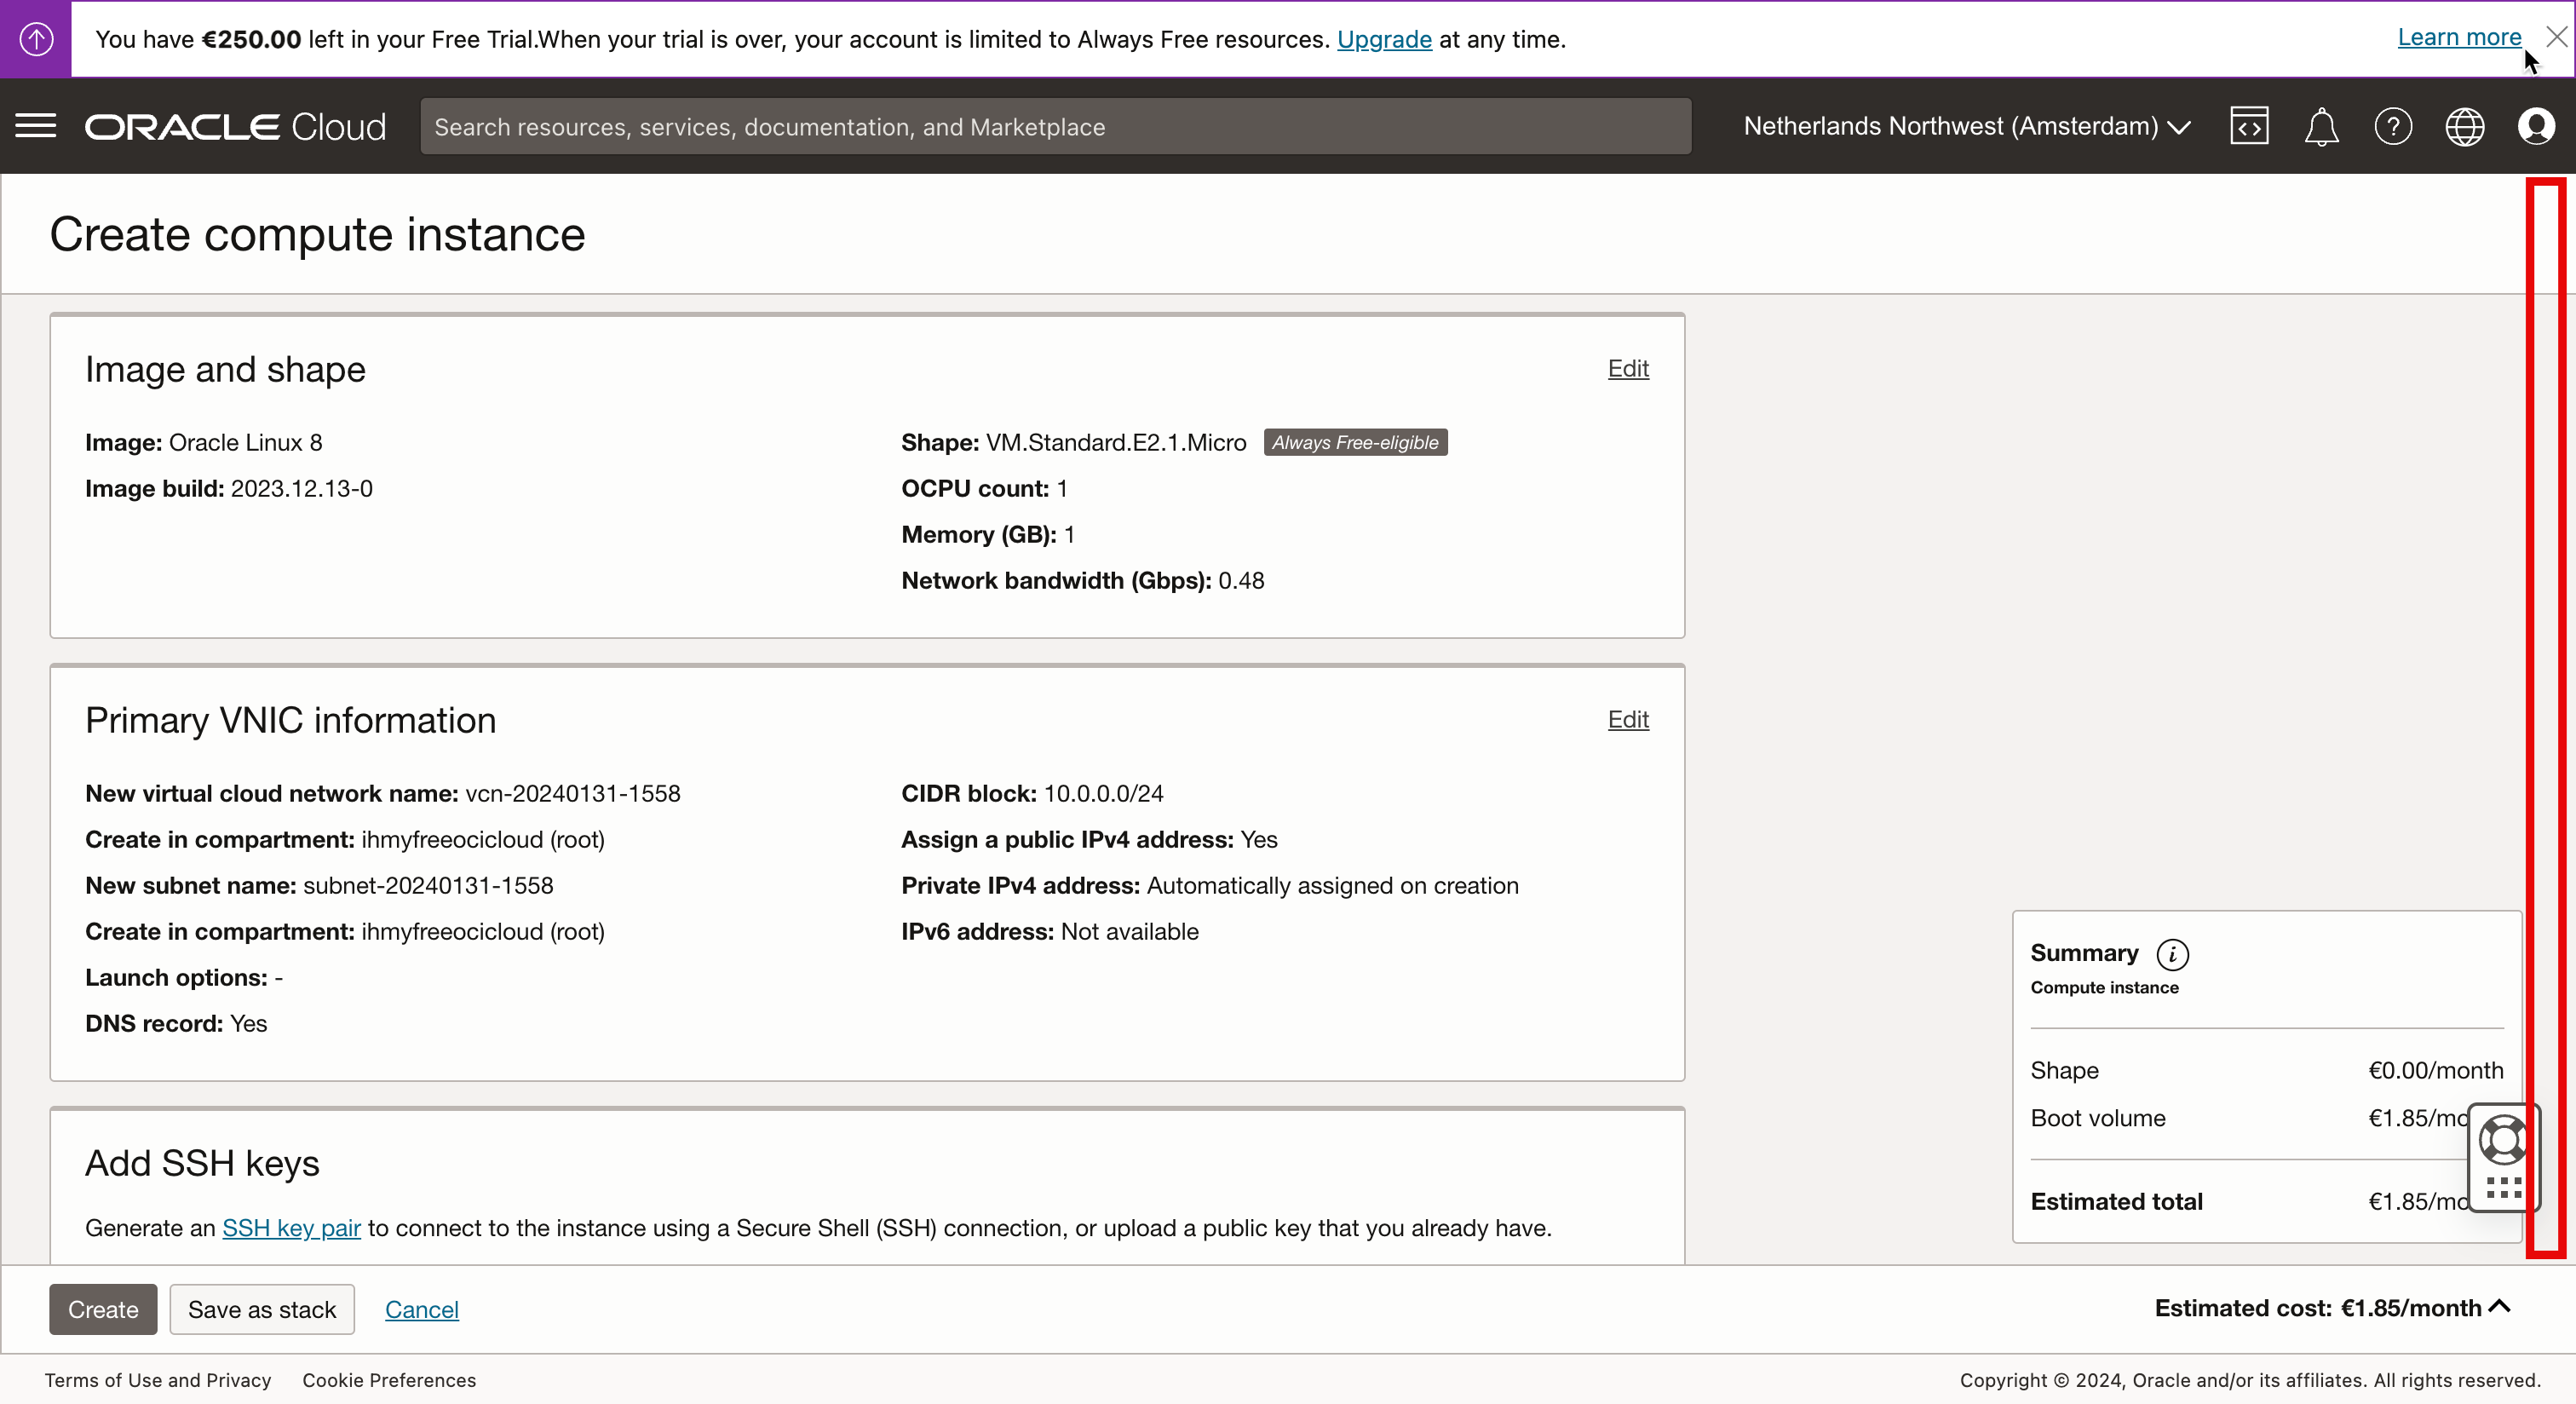
Task: Click the Summary info icon
Action: (2172, 954)
